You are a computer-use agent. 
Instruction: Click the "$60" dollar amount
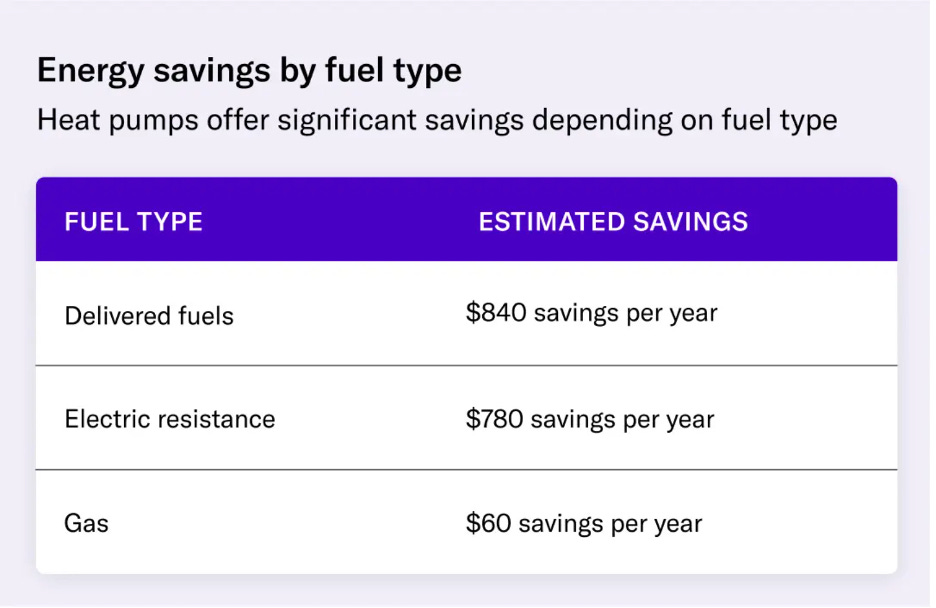(x=488, y=523)
